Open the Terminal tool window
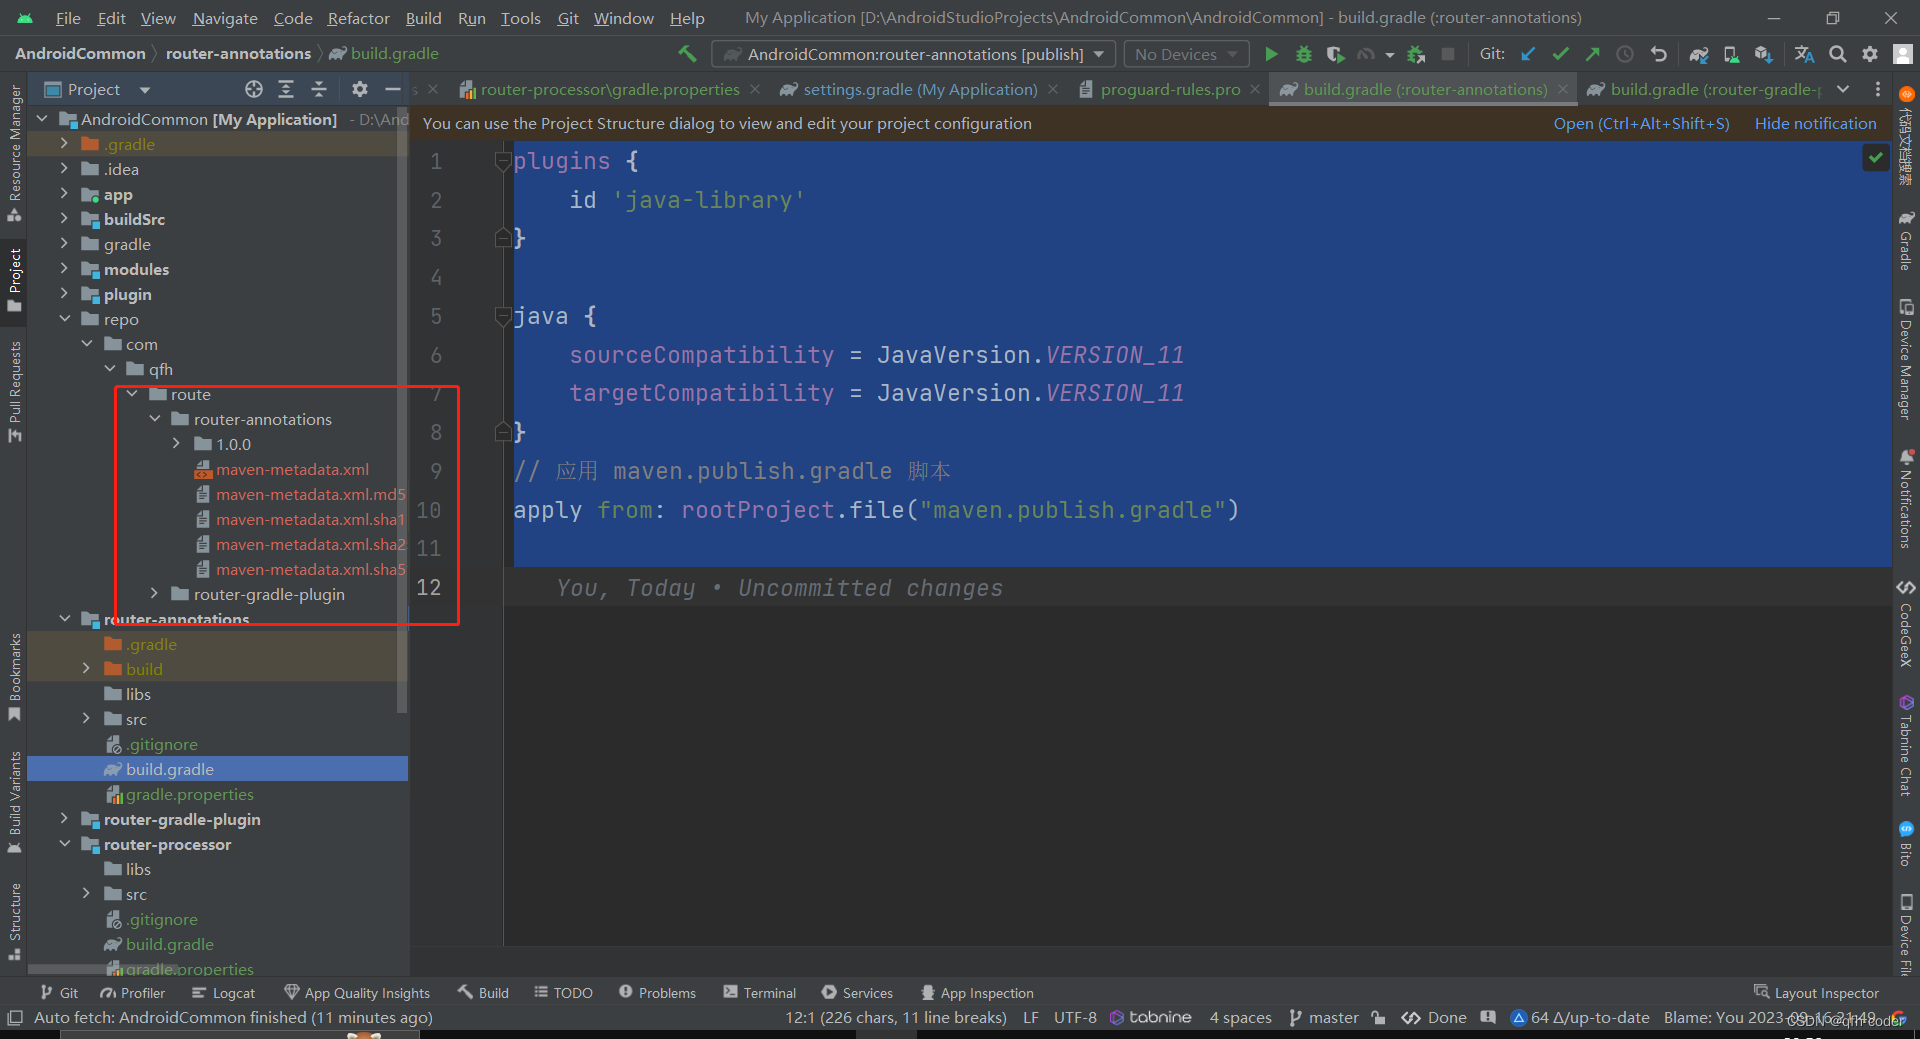Image resolution: width=1920 pixels, height=1039 pixels. [759, 993]
